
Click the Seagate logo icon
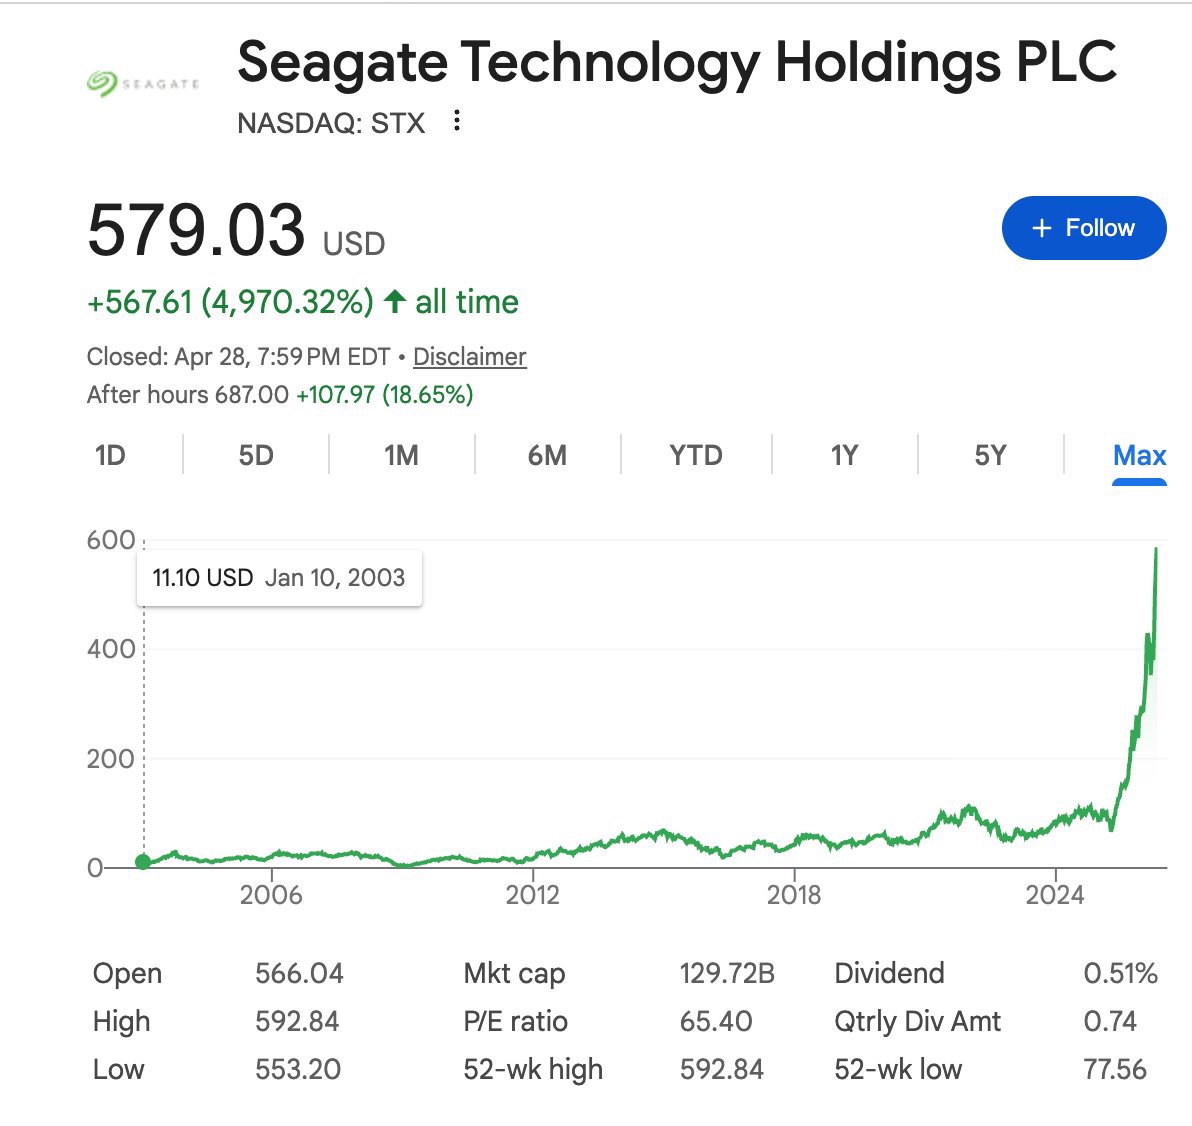(x=144, y=84)
